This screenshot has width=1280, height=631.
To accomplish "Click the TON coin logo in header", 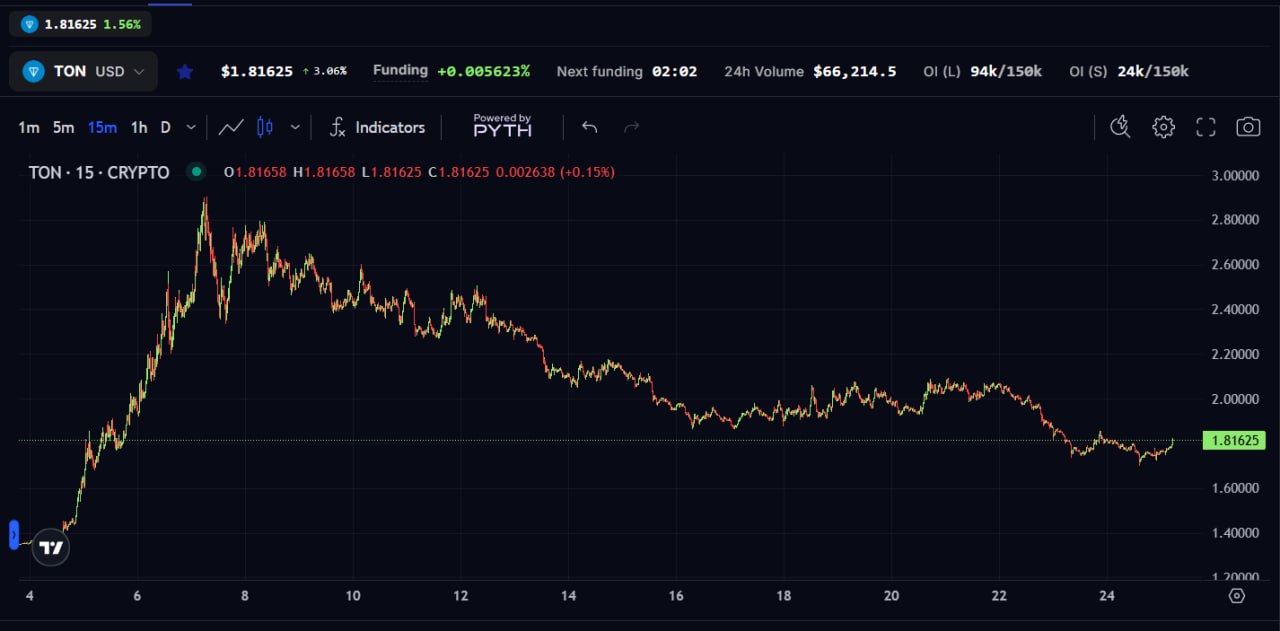I will click(x=34, y=71).
